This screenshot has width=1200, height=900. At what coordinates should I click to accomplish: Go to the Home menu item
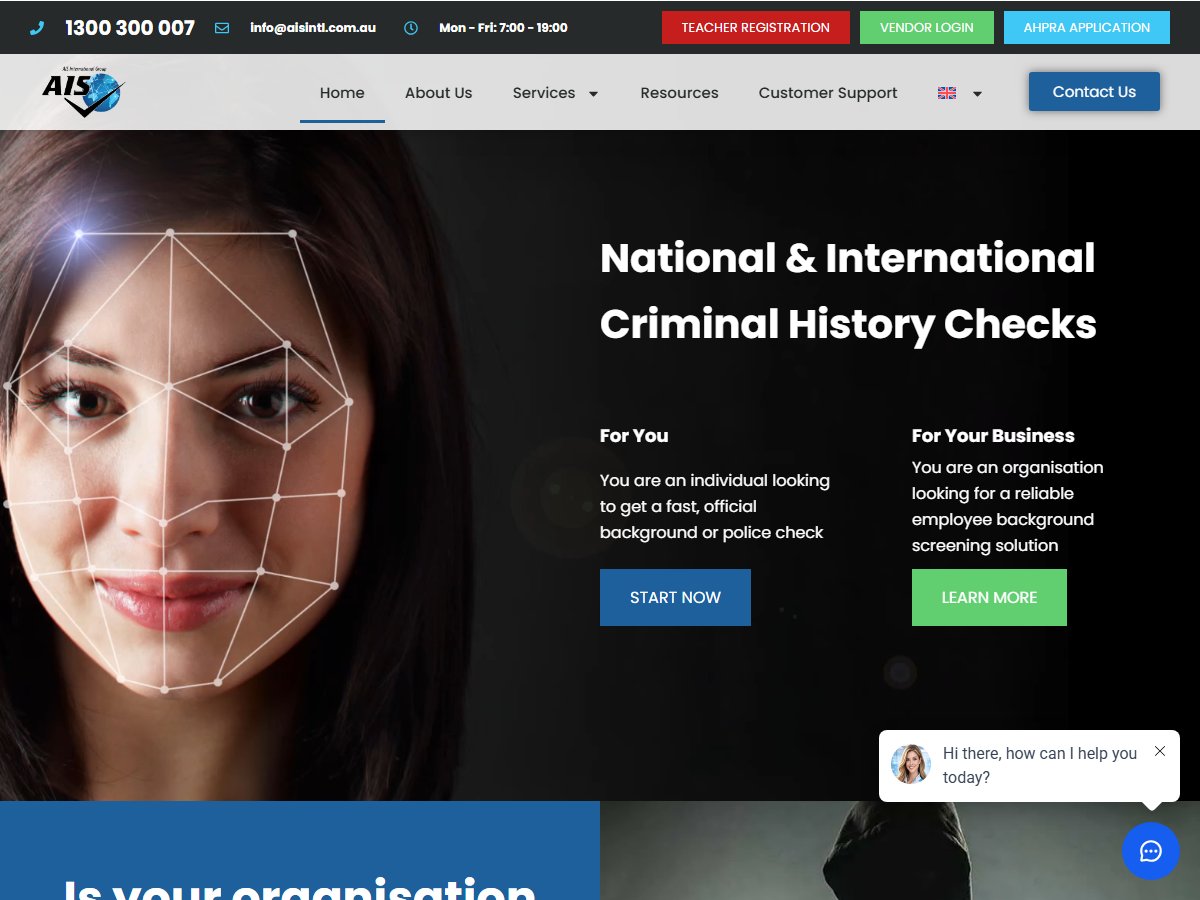point(342,93)
